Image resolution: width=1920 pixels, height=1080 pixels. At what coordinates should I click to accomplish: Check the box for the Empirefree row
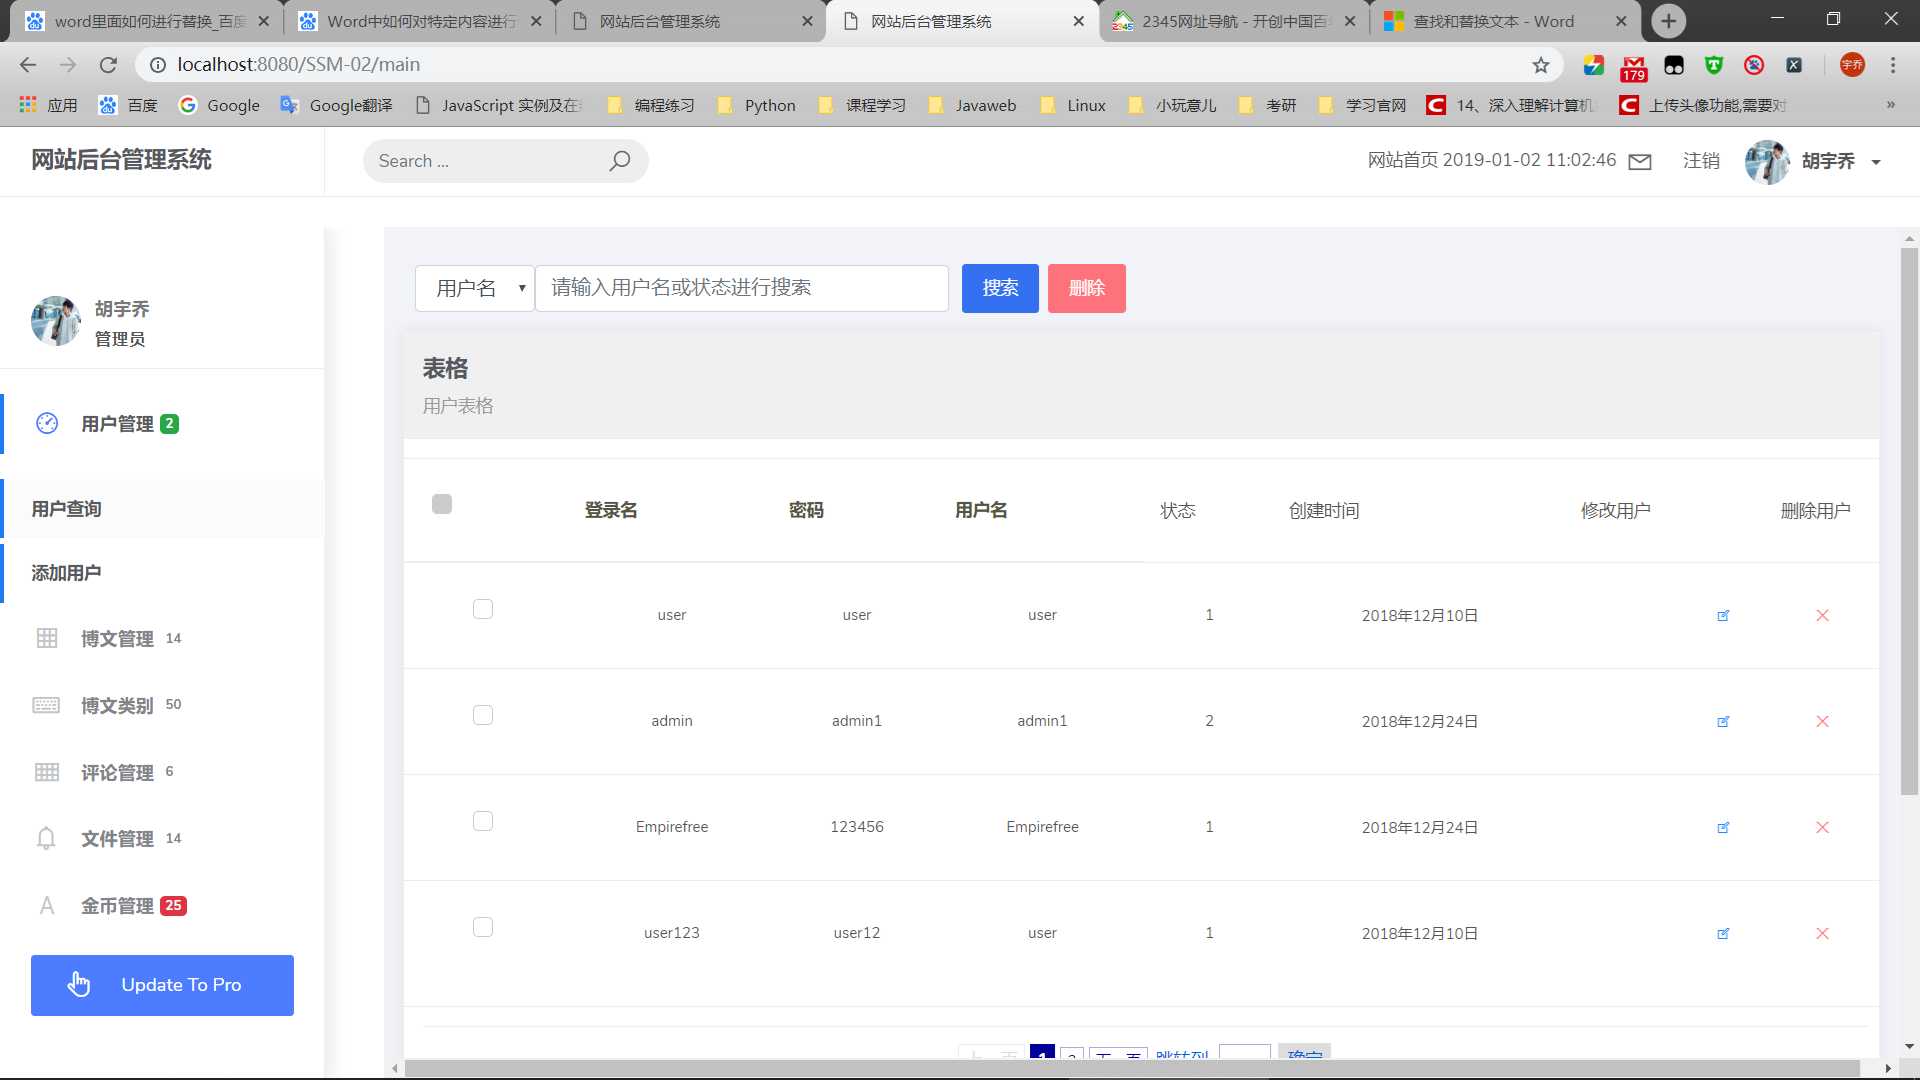(x=483, y=821)
